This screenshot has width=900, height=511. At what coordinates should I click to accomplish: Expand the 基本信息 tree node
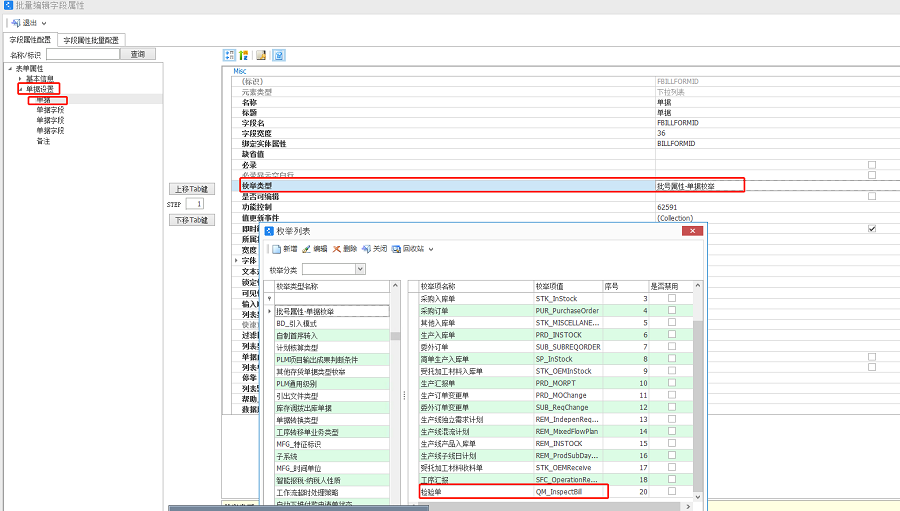(20, 78)
